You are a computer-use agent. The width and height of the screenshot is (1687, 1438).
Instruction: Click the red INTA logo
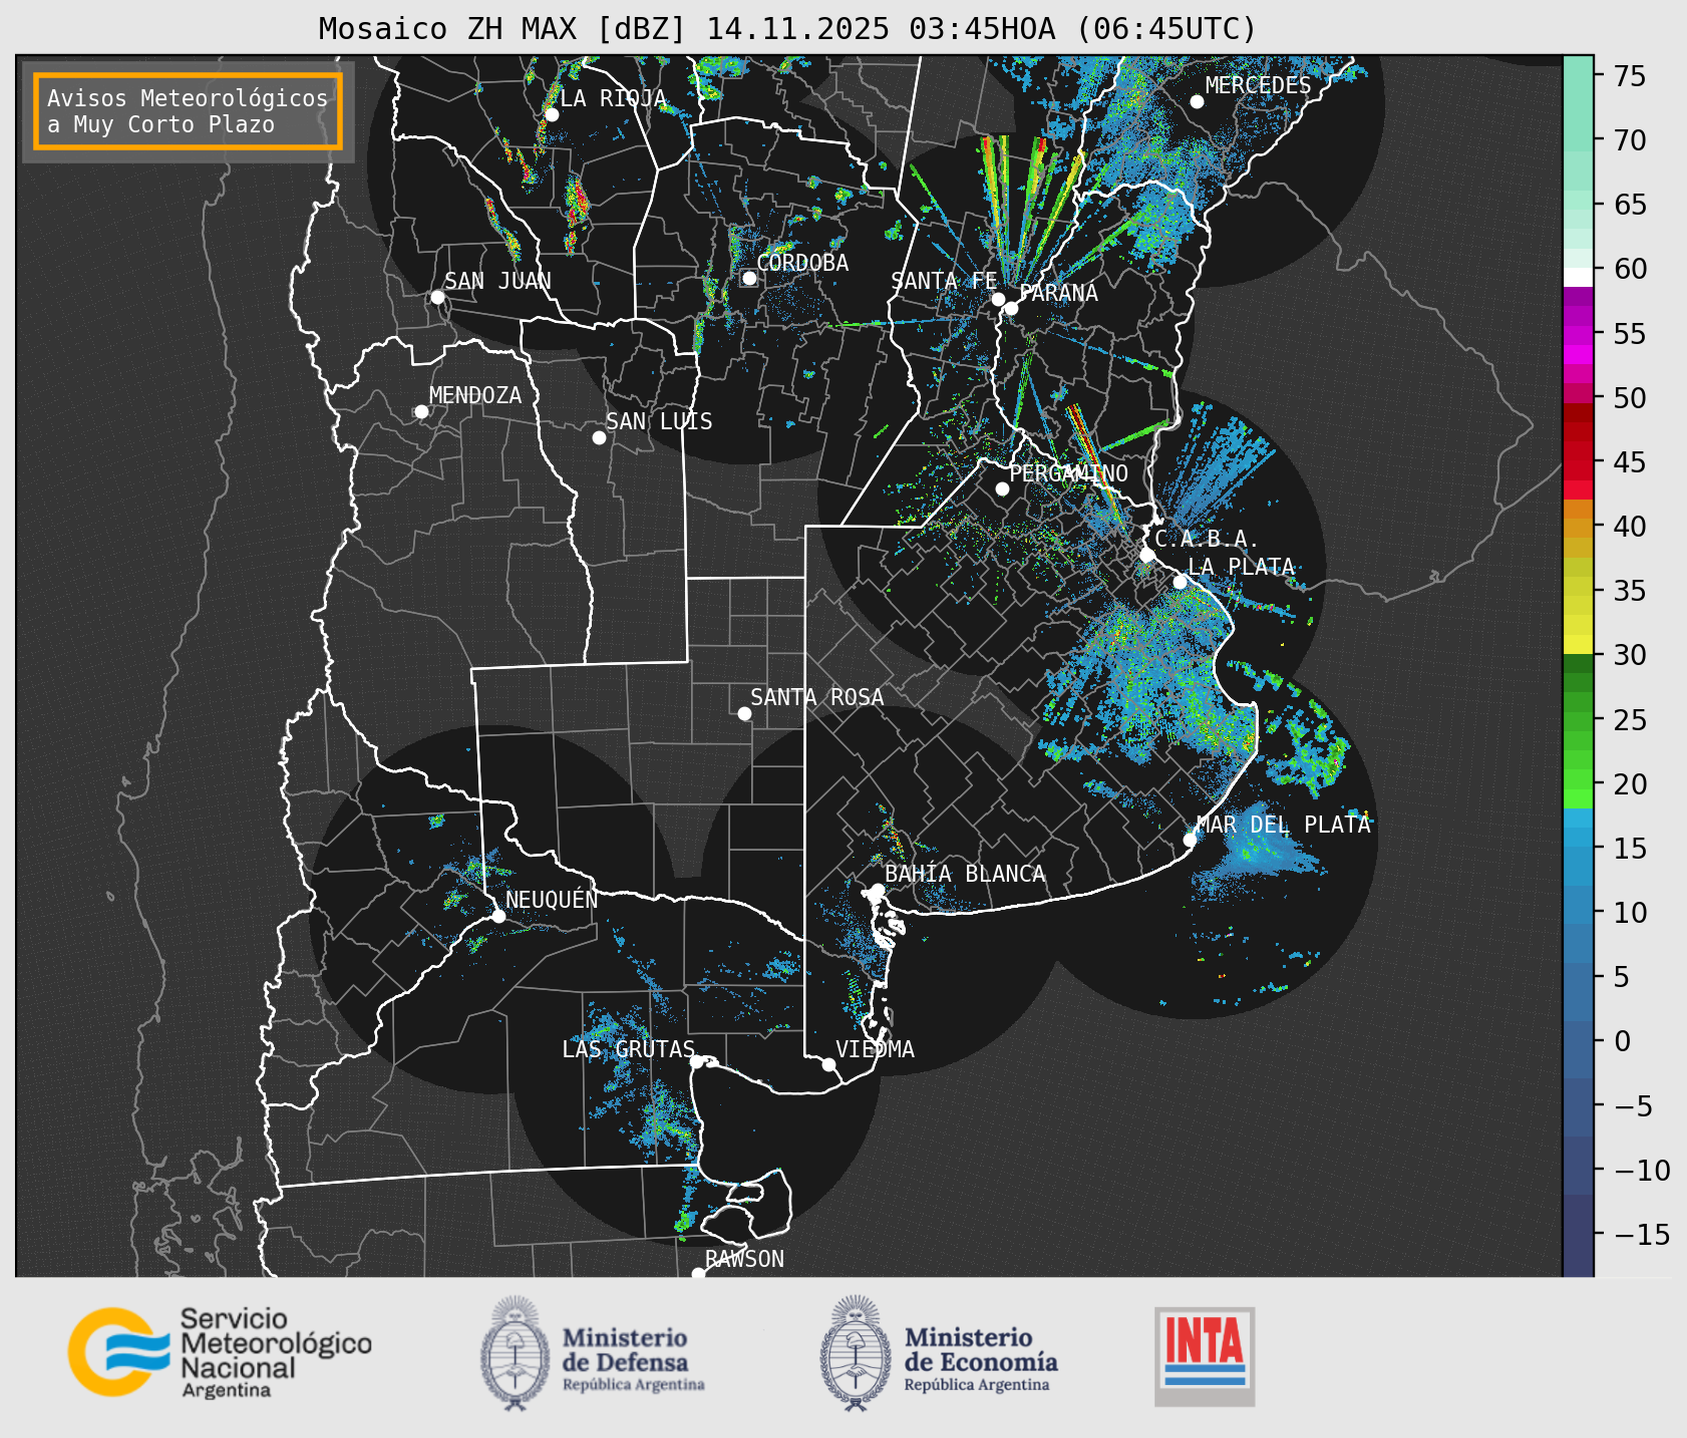pos(1204,1355)
